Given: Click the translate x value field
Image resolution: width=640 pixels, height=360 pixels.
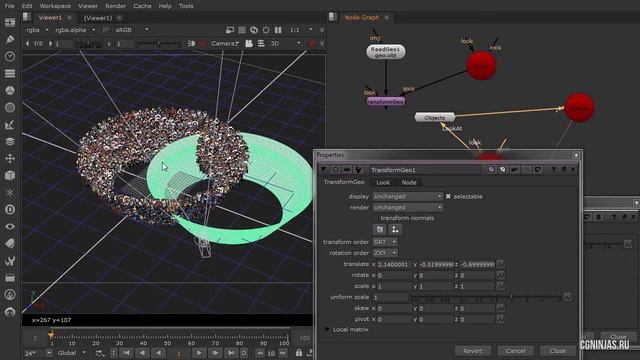Looking at the screenshot, I should (x=394, y=264).
